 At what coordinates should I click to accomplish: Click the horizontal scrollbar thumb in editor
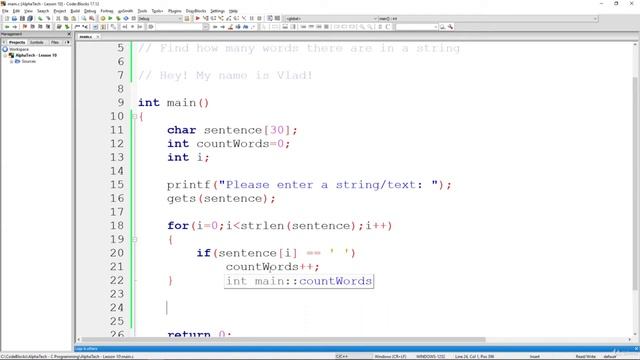[283, 340]
